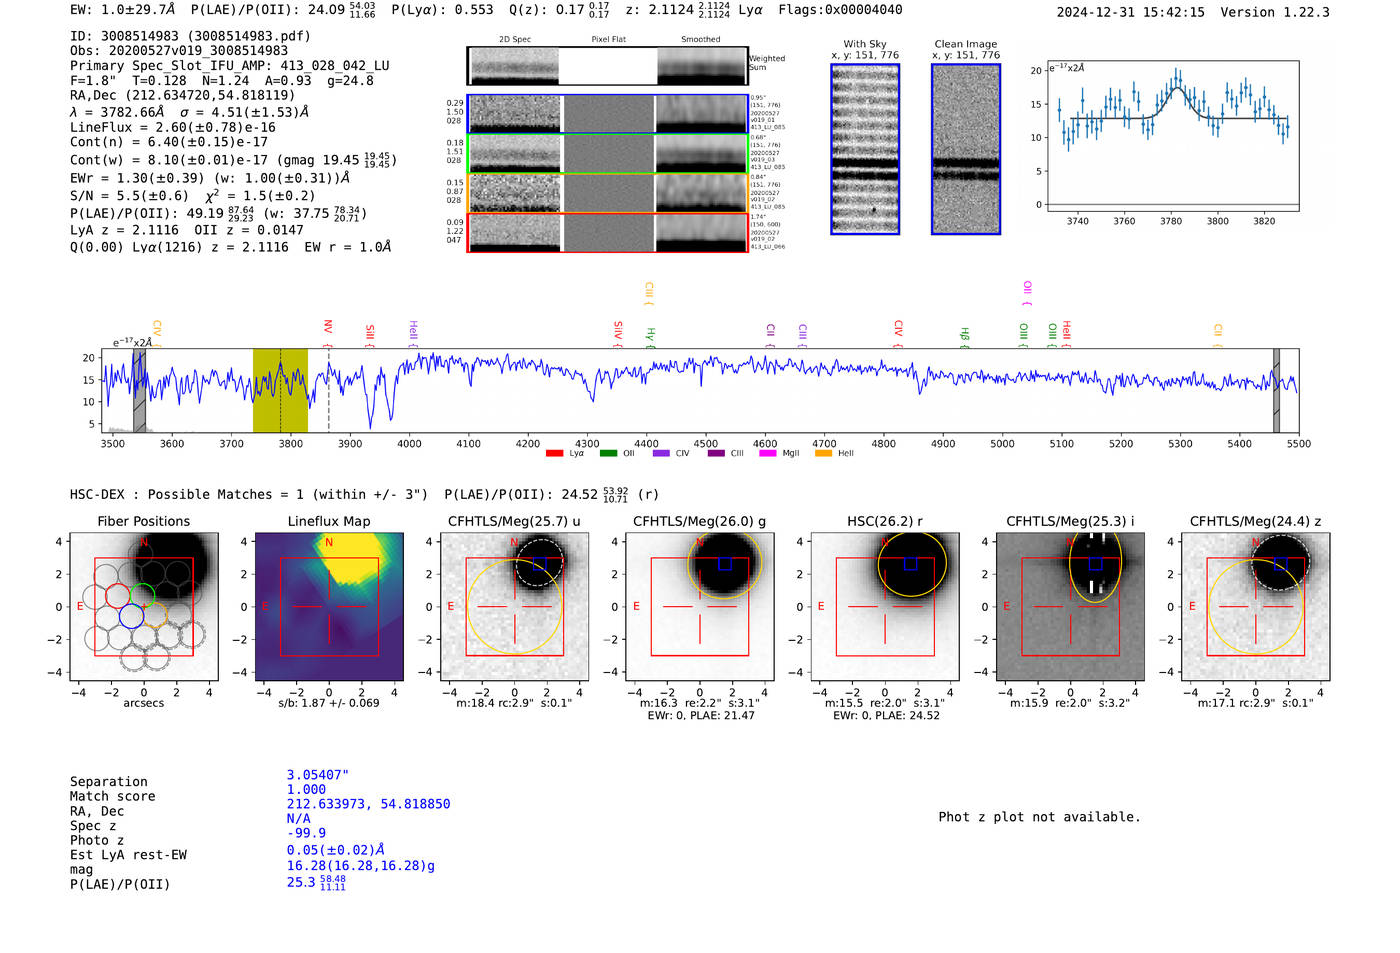Click the Obs: 20200527v019_3008514983 line
This screenshot has height=953, width=1400.
[179, 51]
